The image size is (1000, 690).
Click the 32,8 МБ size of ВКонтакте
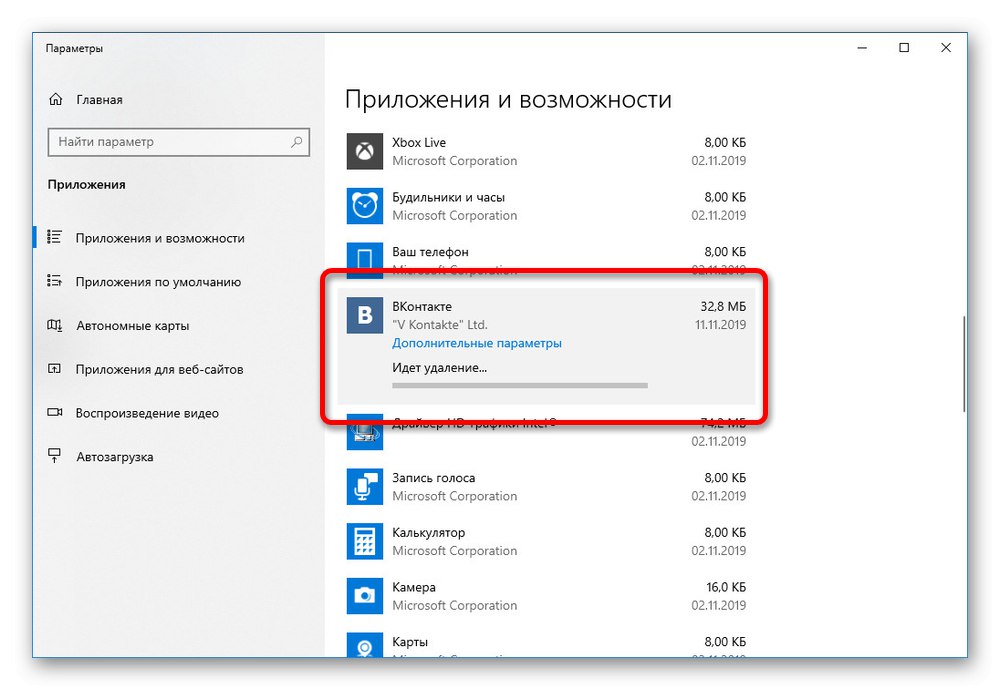click(723, 306)
